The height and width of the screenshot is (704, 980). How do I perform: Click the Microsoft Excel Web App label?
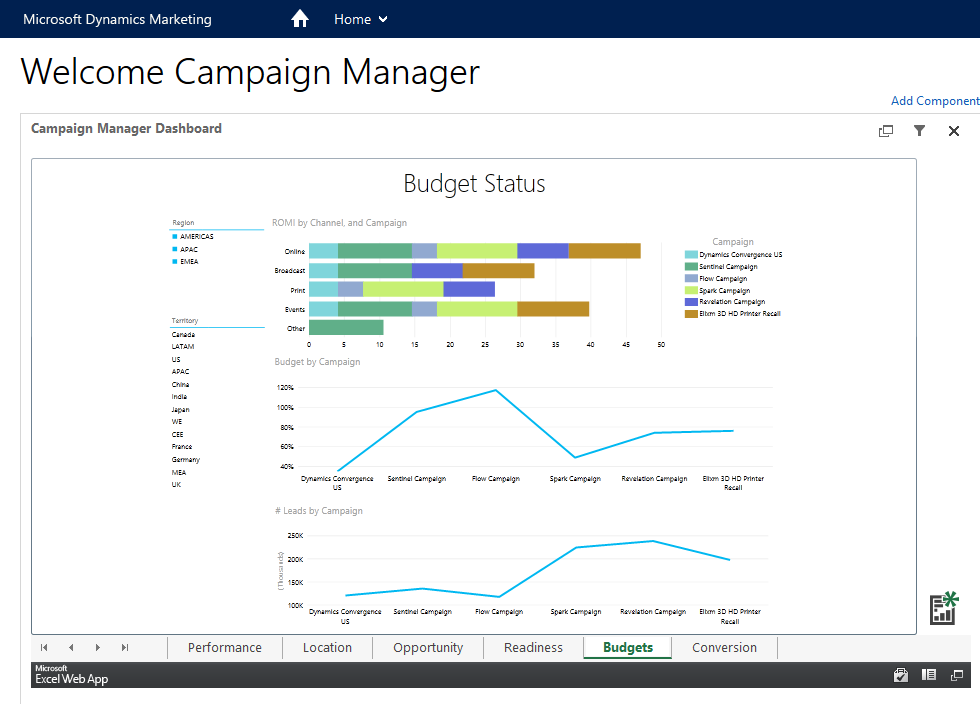[x=71, y=675]
